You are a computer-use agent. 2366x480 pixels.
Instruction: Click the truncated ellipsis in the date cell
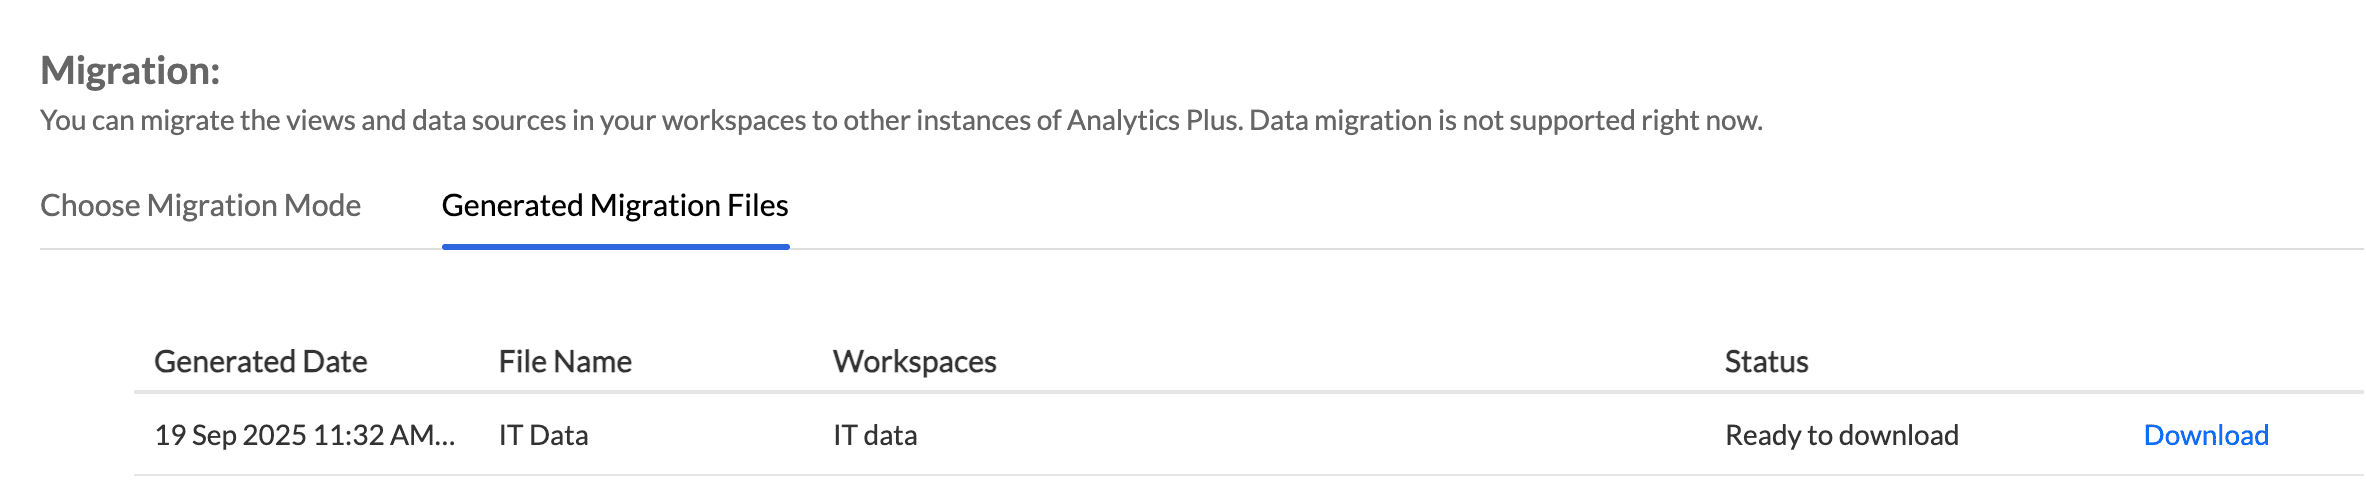[x=445, y=437]
